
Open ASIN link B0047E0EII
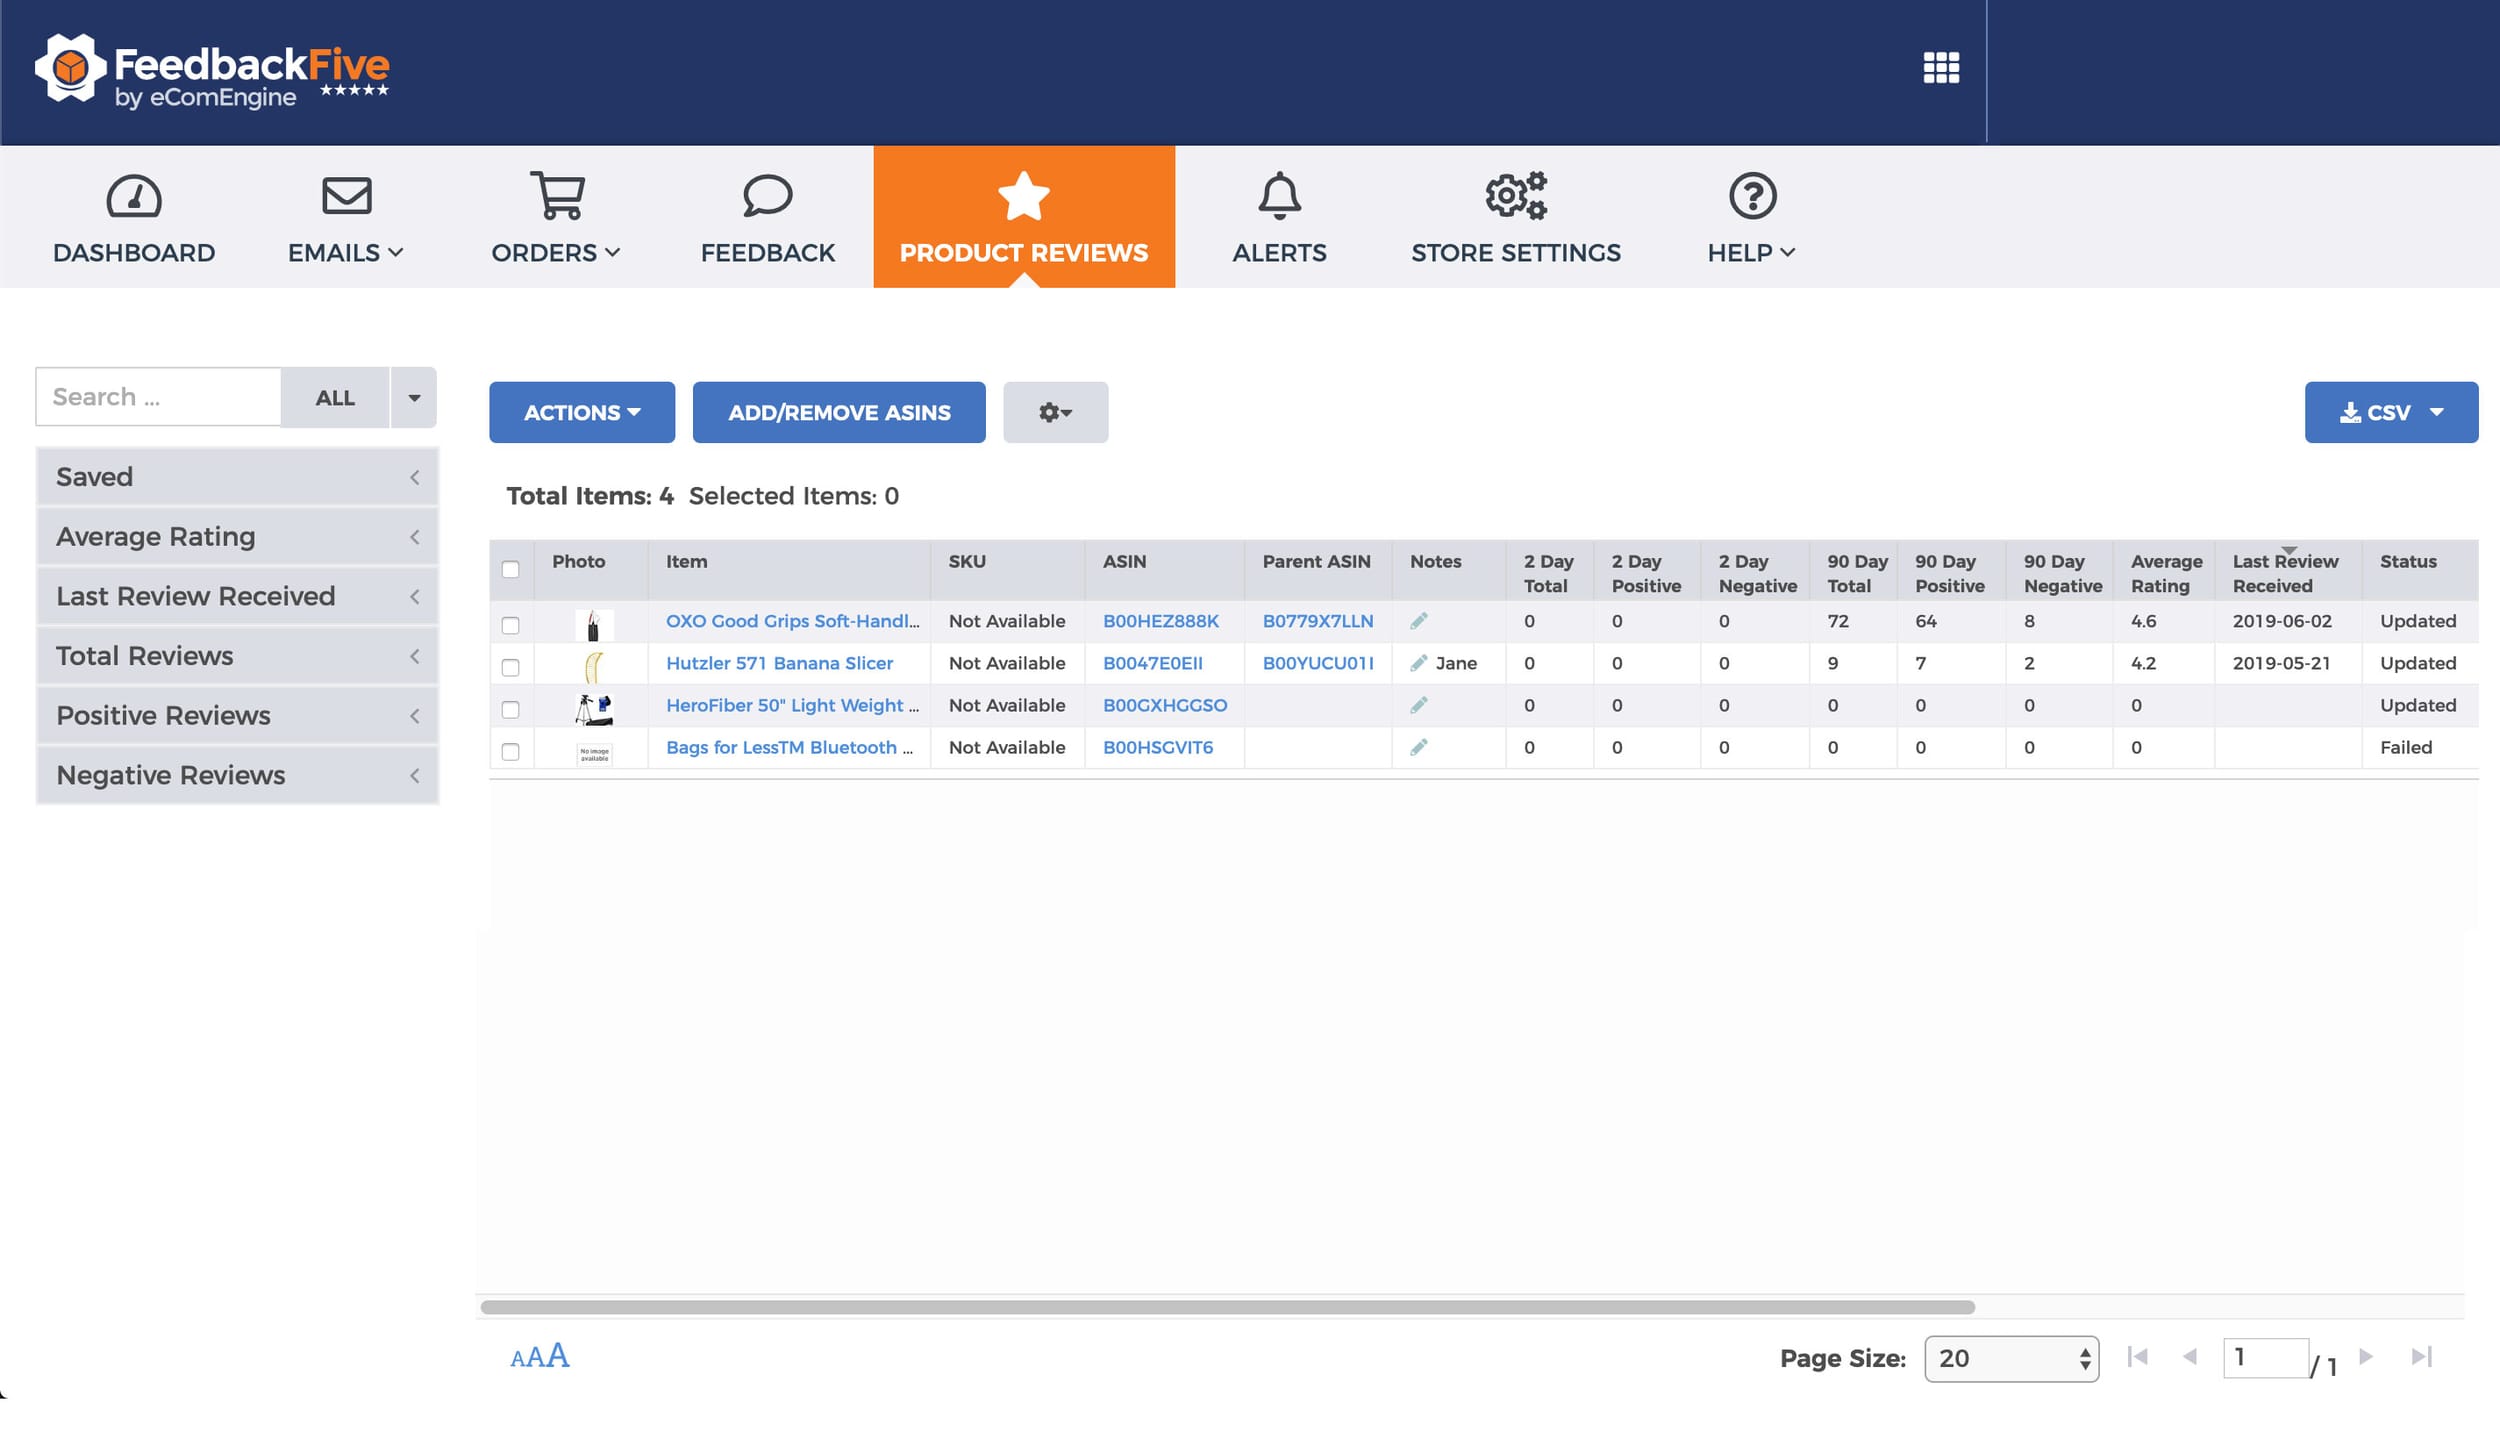tap(1152, 663)
